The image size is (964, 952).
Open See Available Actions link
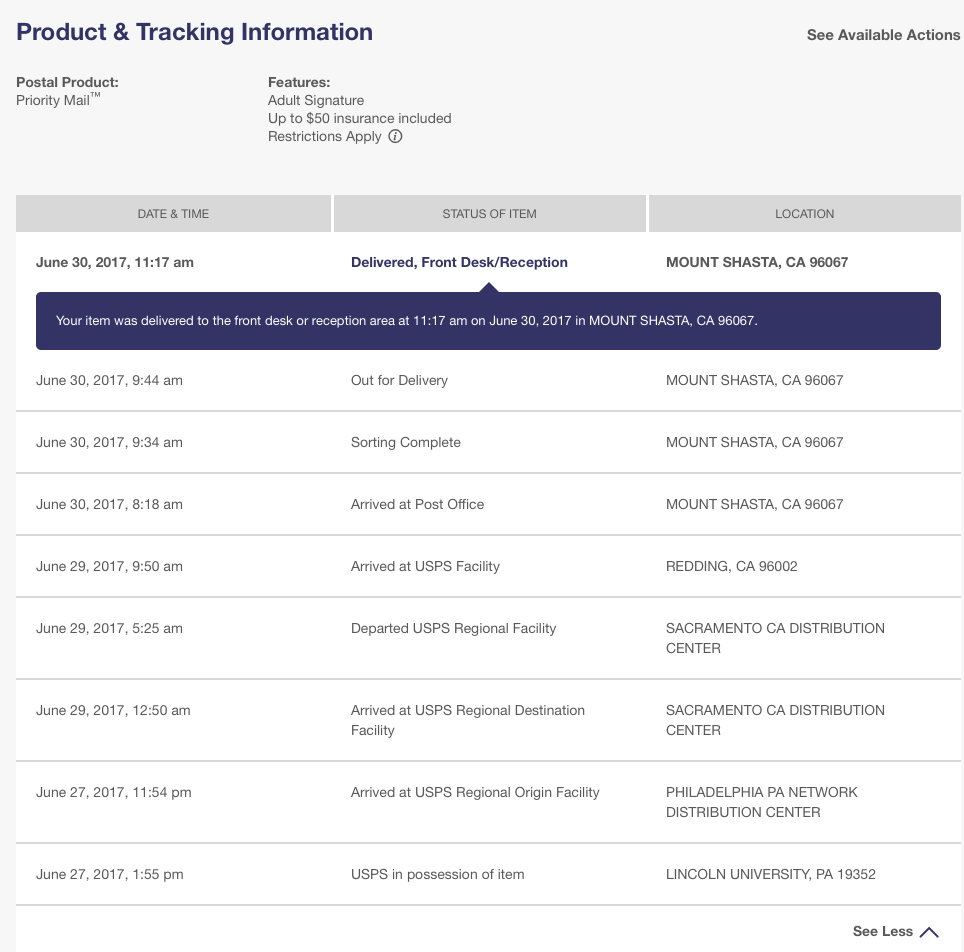pyautogui.click(x=883, y=35)
